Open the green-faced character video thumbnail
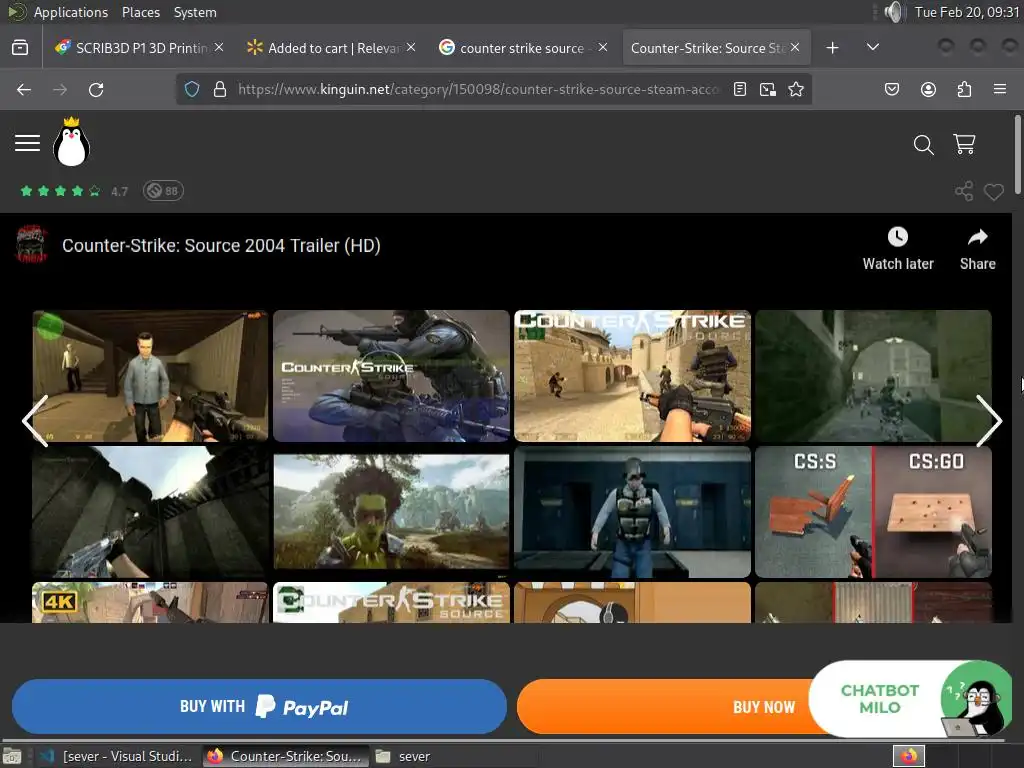The image size is (1024, 768). click(x=391, y=512)
